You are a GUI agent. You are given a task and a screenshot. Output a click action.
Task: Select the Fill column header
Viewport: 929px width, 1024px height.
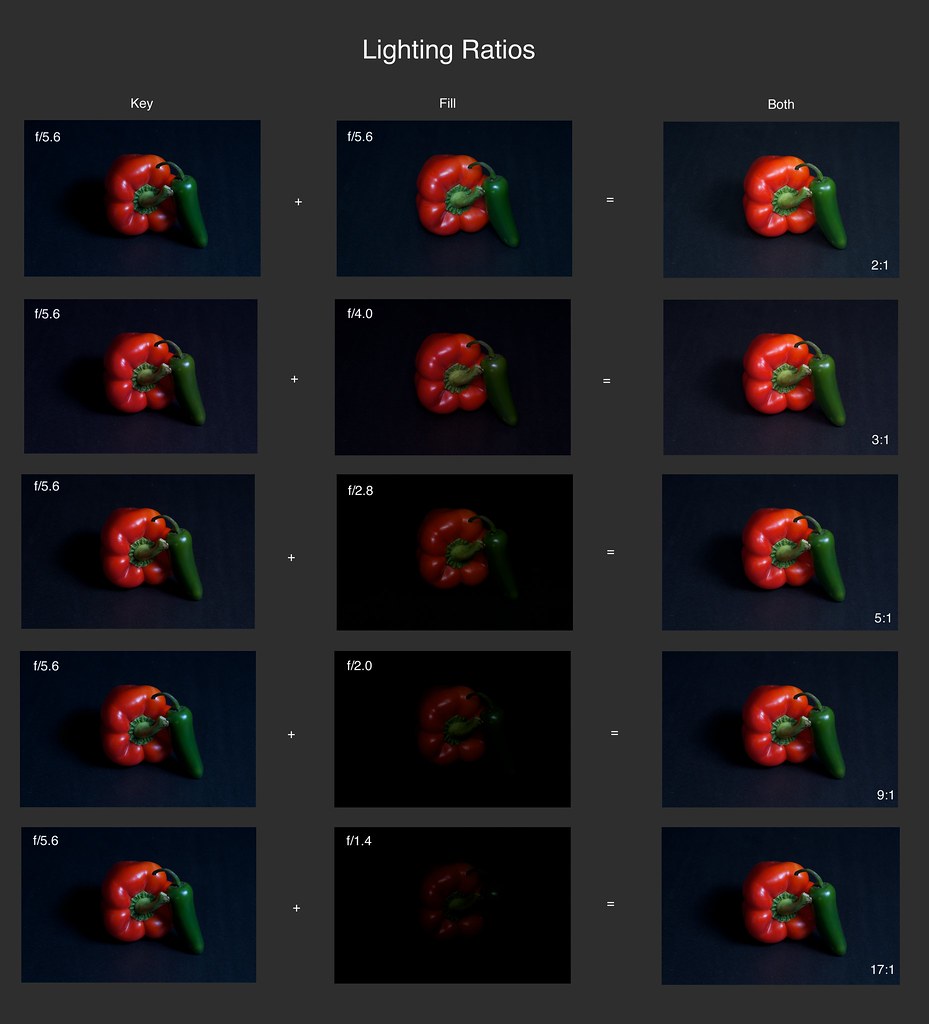point(447,103)
